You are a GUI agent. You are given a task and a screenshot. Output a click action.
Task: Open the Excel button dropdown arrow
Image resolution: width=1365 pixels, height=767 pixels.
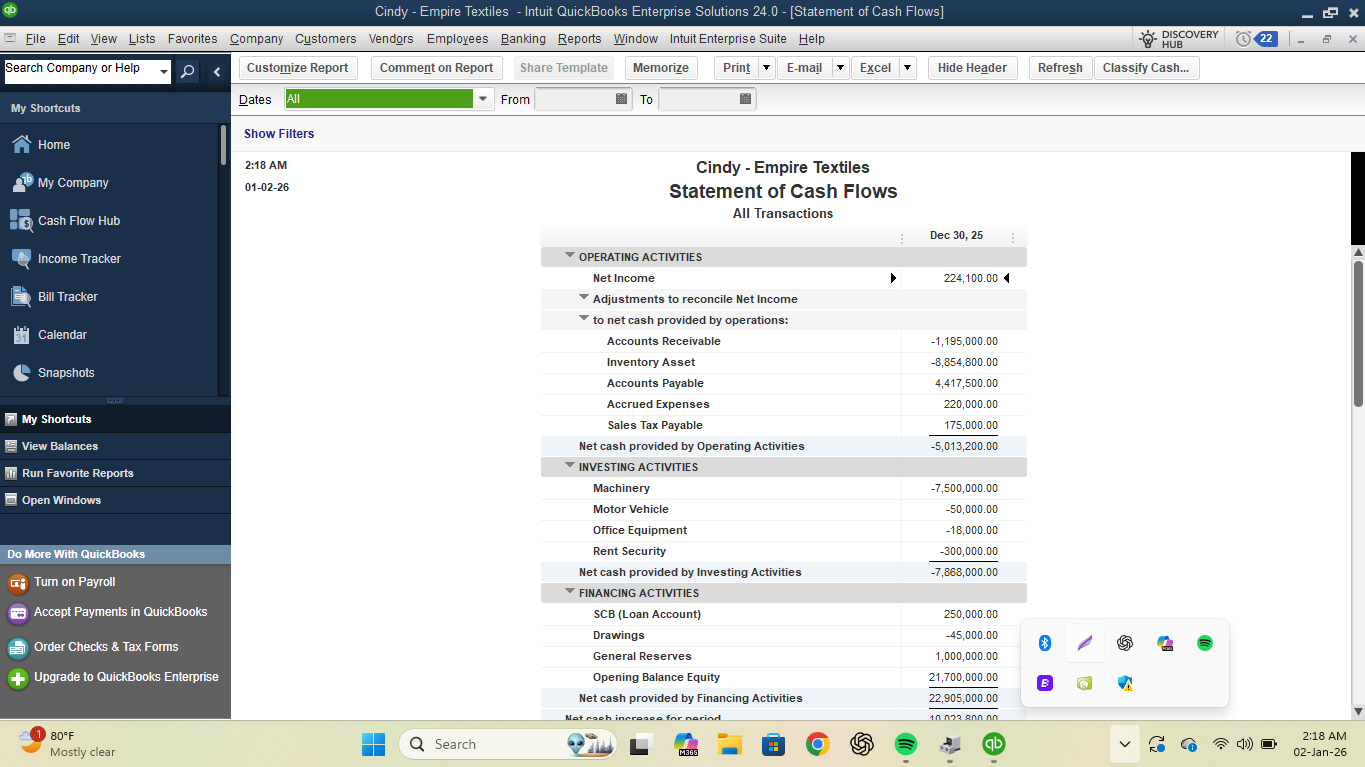907,68
